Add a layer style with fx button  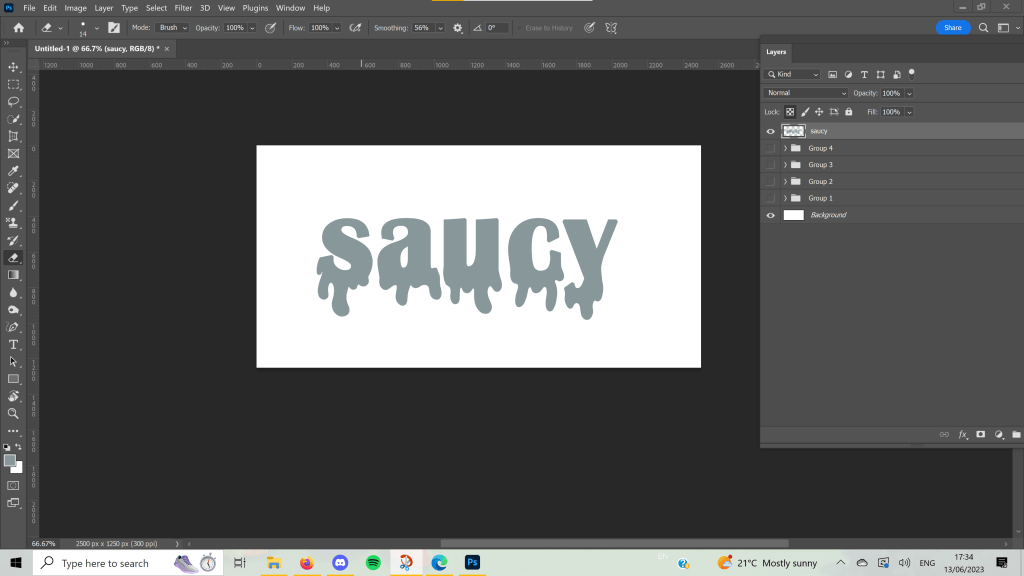click(963, 435)
